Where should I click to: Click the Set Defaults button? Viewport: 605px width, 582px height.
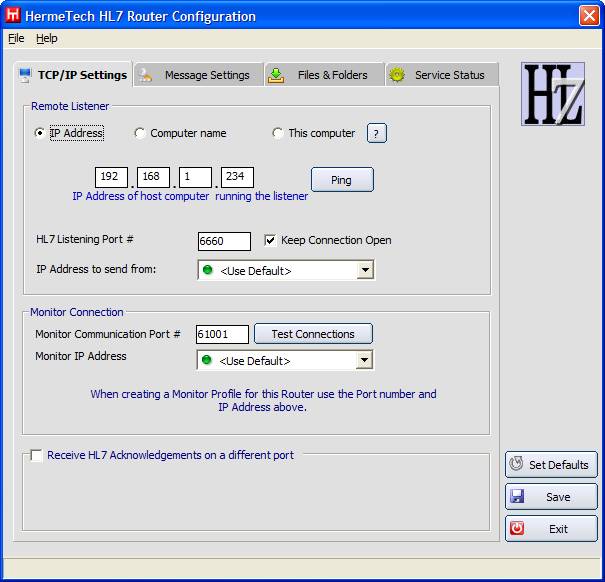pyautogui.click(x=551, y=465)
